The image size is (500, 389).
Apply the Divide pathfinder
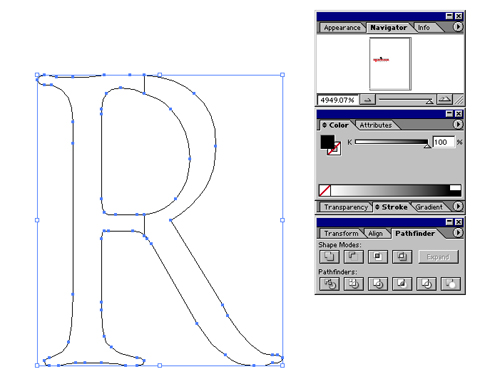pos(329,284)
